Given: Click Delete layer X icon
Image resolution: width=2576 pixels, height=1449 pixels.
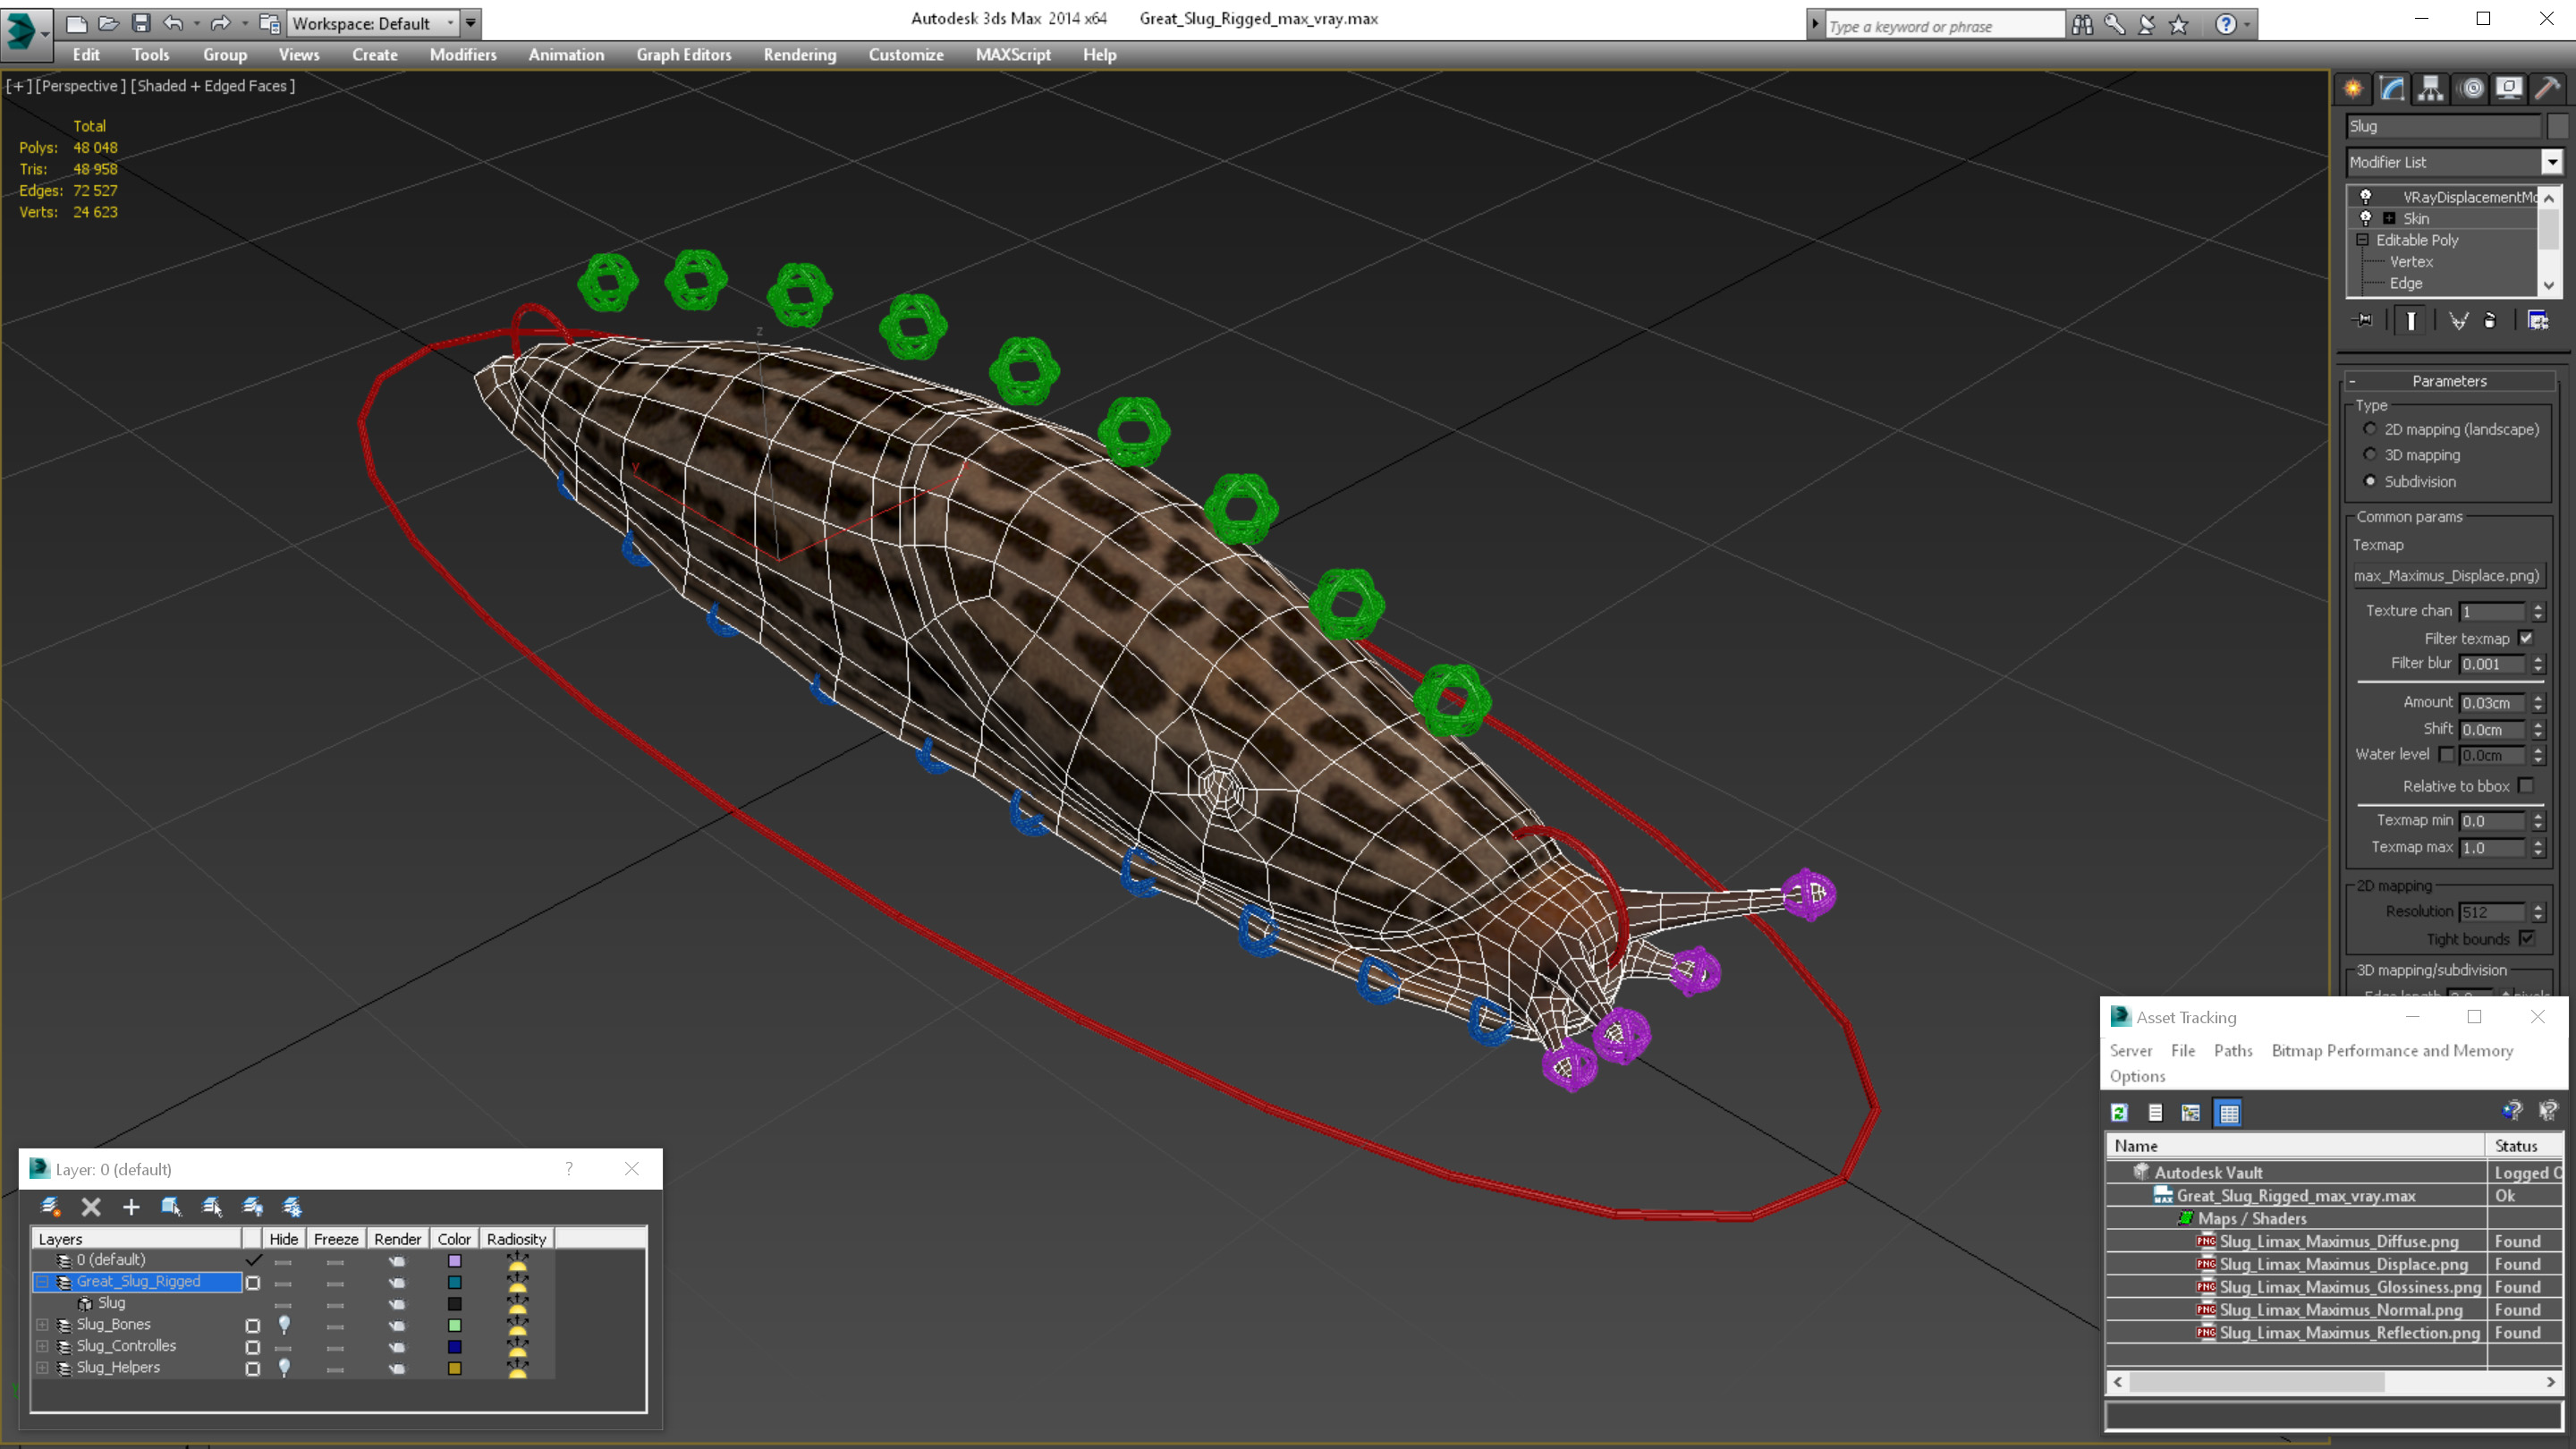Looking at the screenshot, I should pos(91,1206).
